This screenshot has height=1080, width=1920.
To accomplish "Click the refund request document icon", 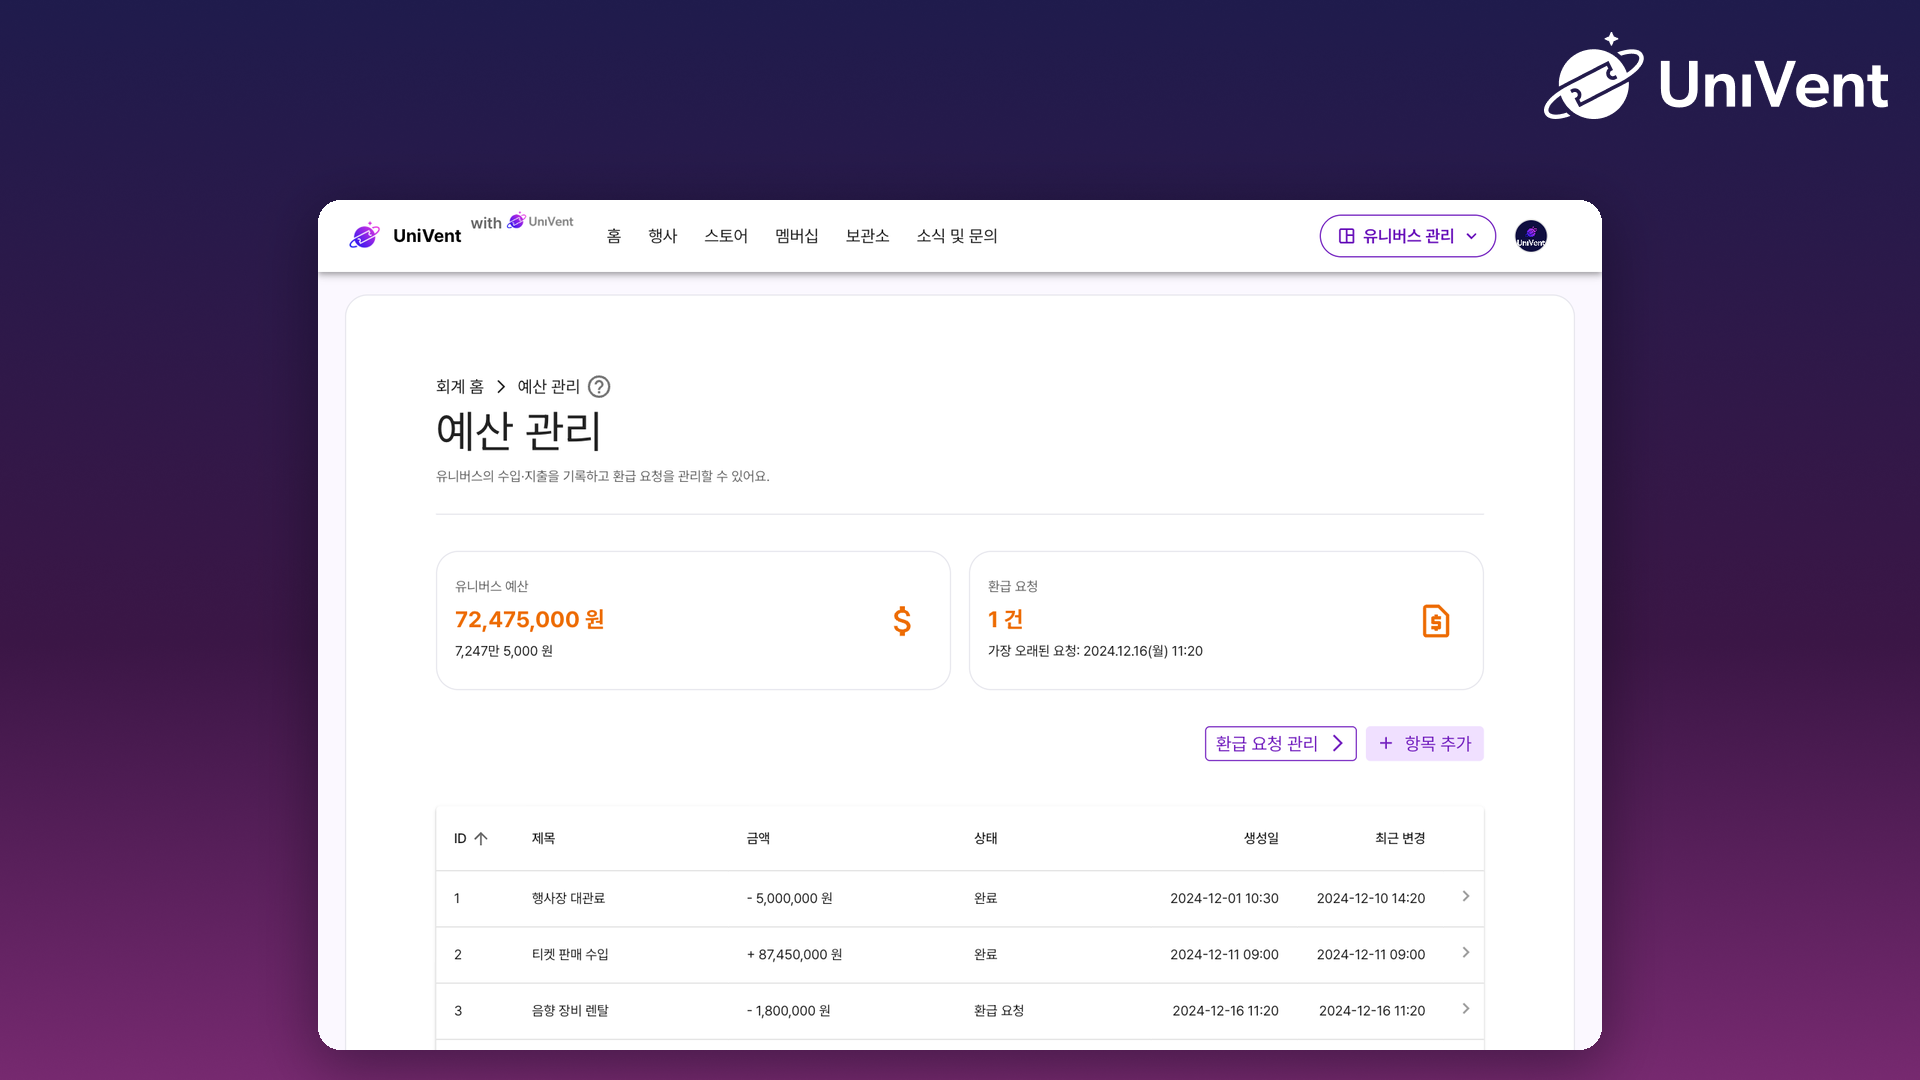I will pyautogui.click(x=1436, y=621).
